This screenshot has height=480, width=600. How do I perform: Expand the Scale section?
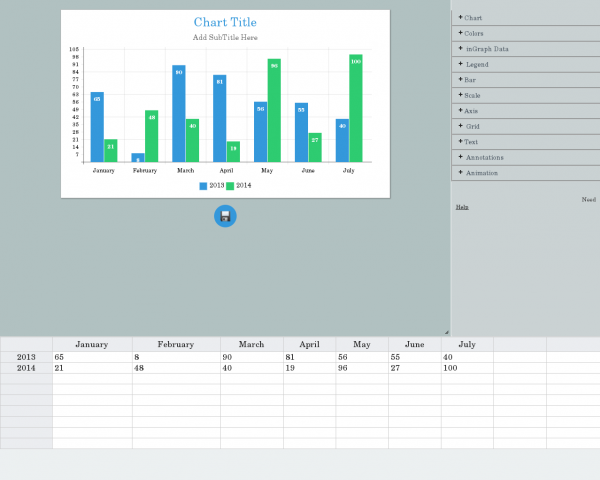(471, 95)
